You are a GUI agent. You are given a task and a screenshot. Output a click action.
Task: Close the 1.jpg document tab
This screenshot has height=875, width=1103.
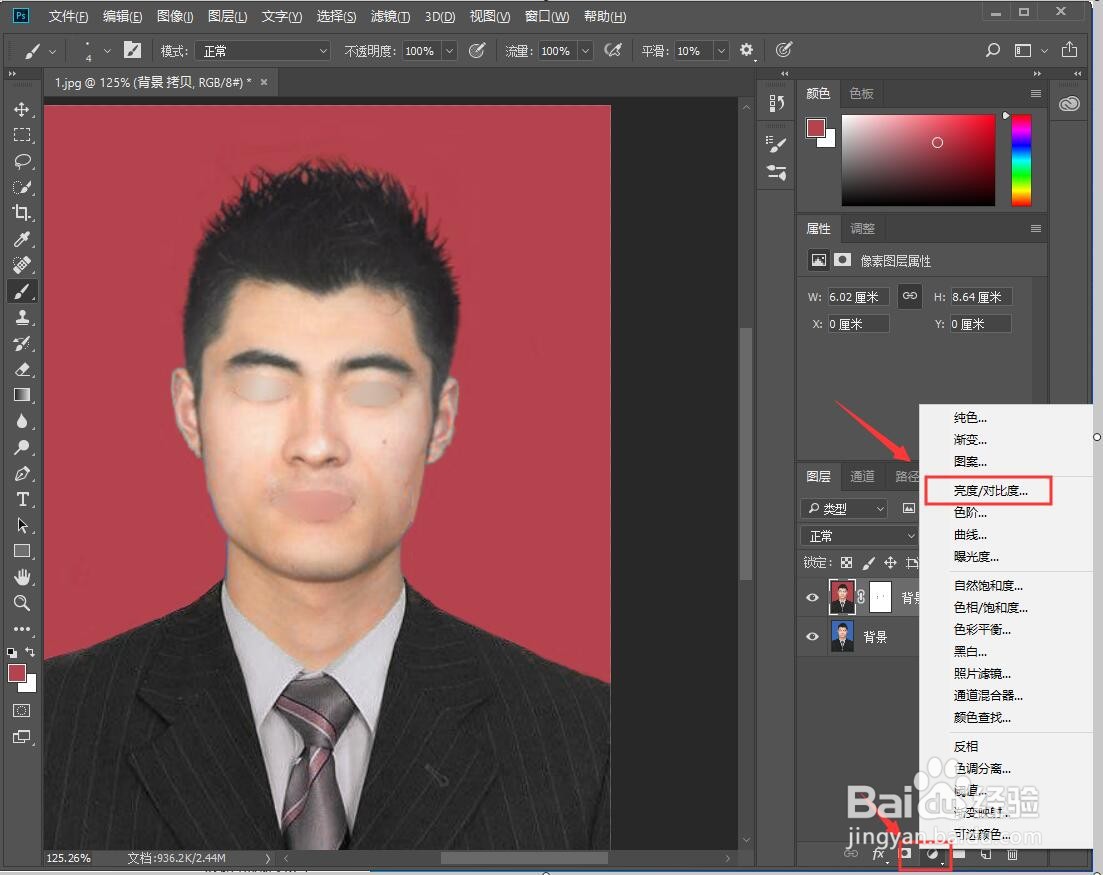[x=264, y=82]
